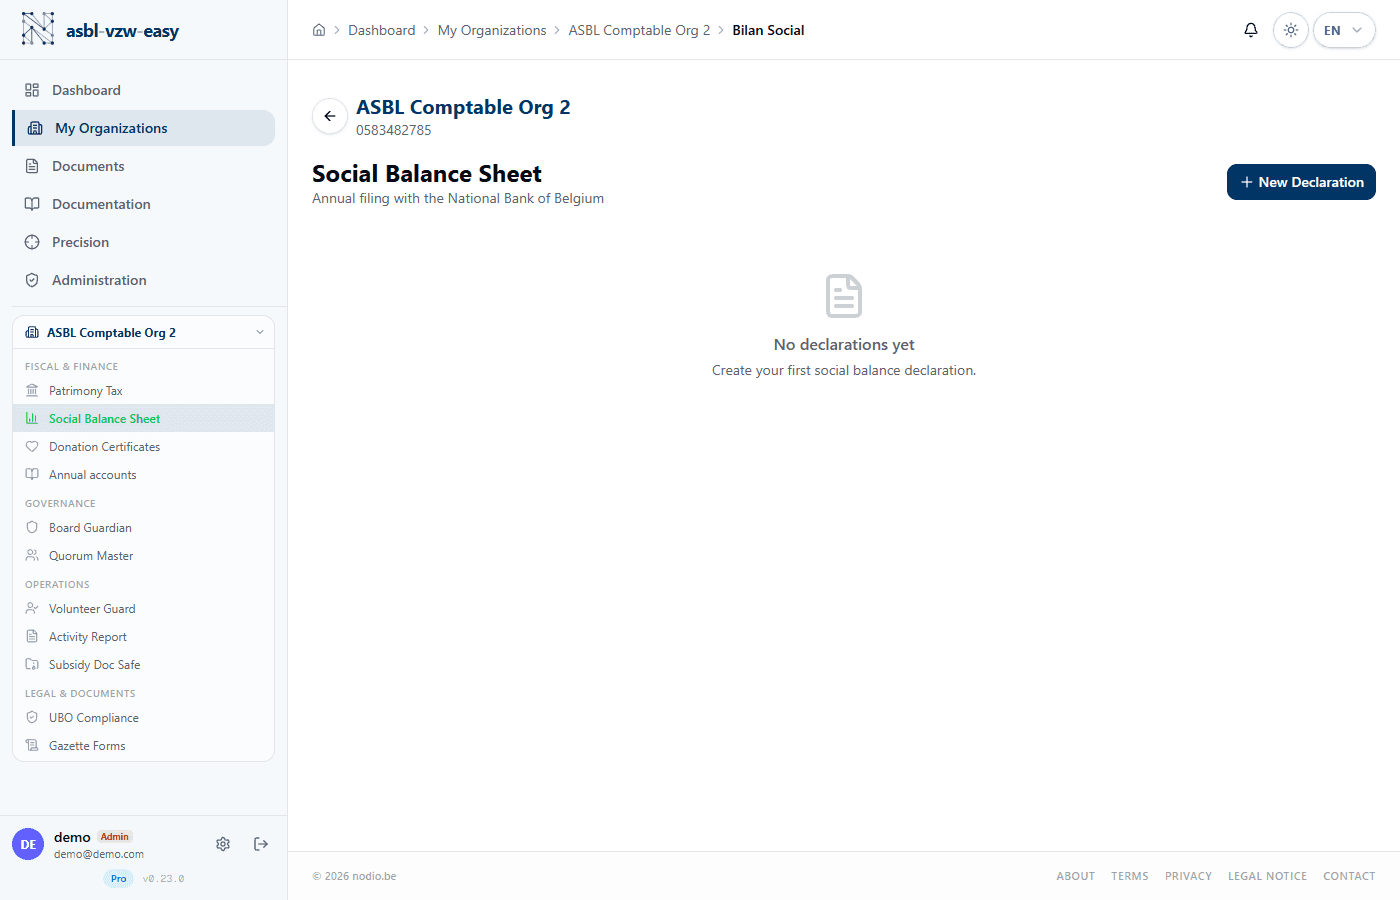The image size is (1400, 900).
Task: Open Board Guardian module
Action: pyautogui.click(x=143, y=528)
